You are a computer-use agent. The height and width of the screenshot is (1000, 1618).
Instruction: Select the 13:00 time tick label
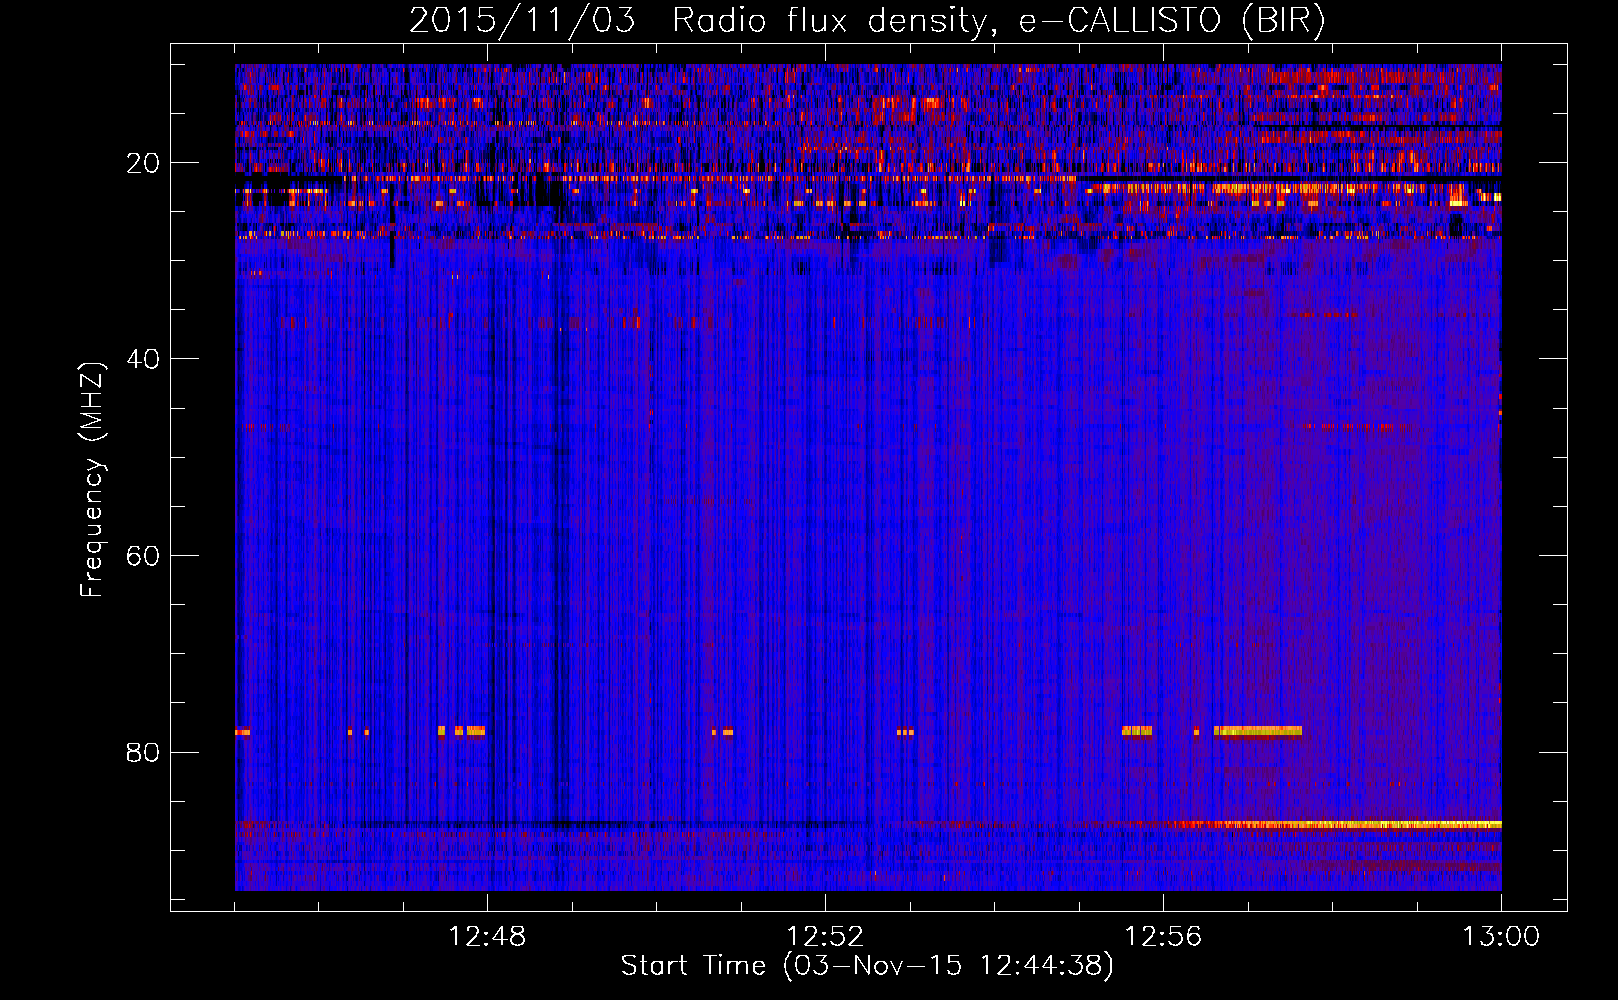[x=1500, y=937]
